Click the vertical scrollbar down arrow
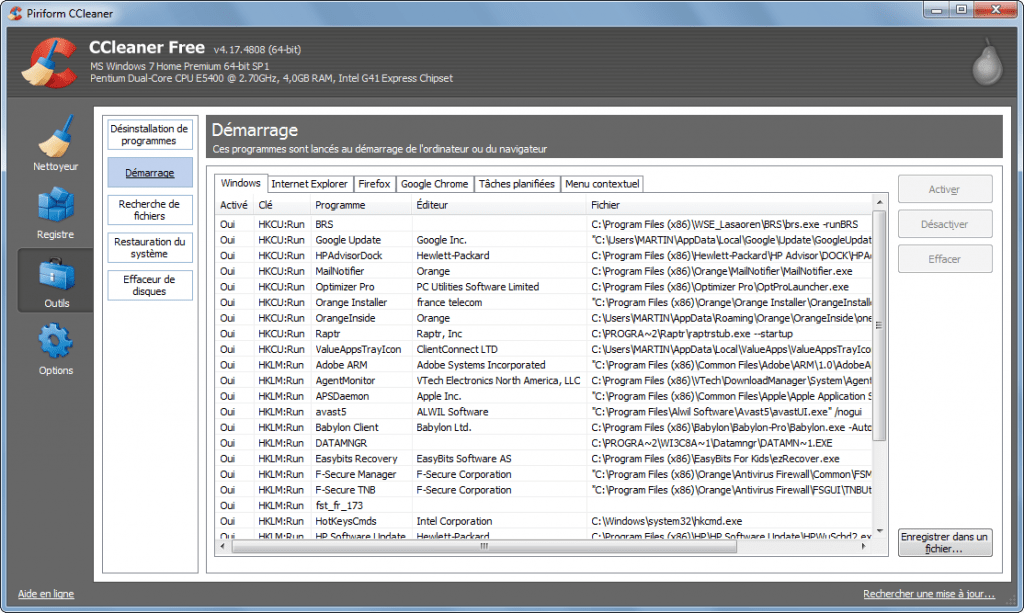Image resolution: width=1024 pixels, height=613 pixels. tap(880, 531)
